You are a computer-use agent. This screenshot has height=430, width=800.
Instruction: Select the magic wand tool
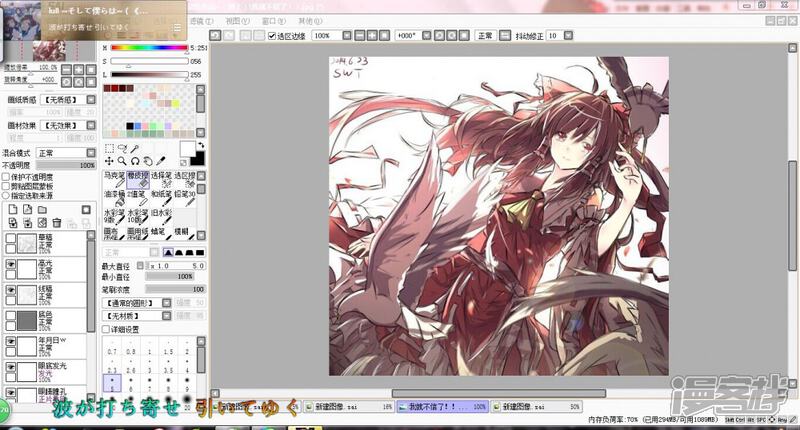click(135, 148)
